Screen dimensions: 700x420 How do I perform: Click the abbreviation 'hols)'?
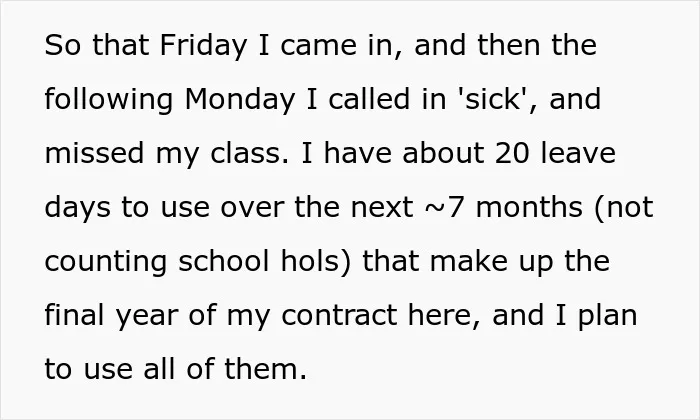click(317, 262)
